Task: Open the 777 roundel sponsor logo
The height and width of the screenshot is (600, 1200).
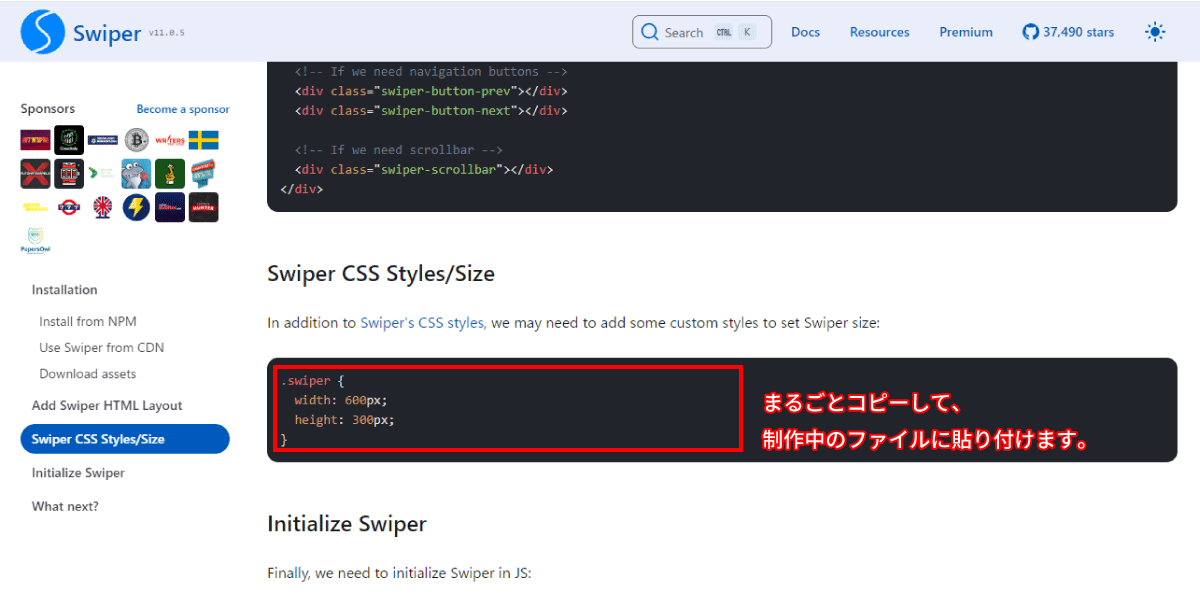Action: pyautogui.click(x=69, y=207)
